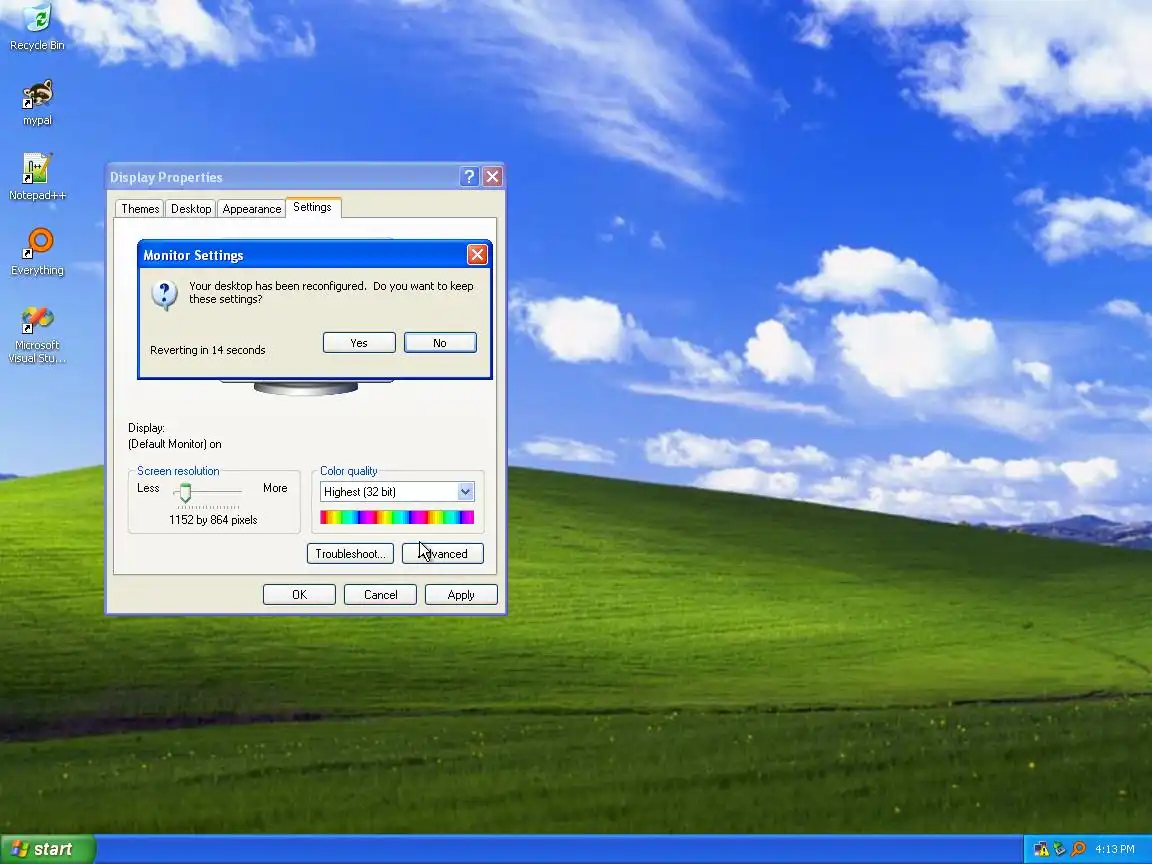Open the Microsoft Visual Studio shortcut

(37, 335)
